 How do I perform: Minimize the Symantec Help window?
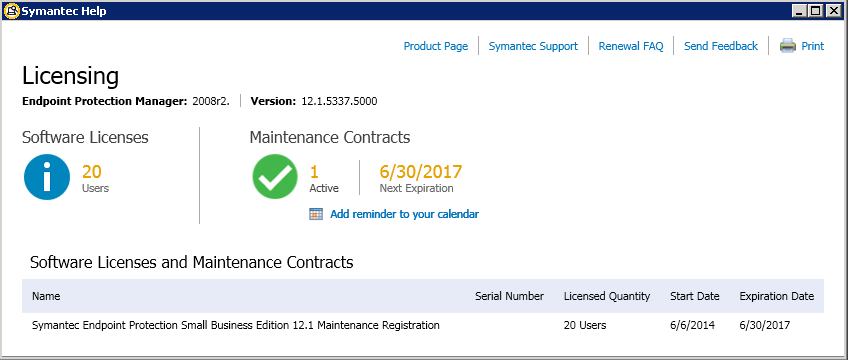[x=801, y=10]
